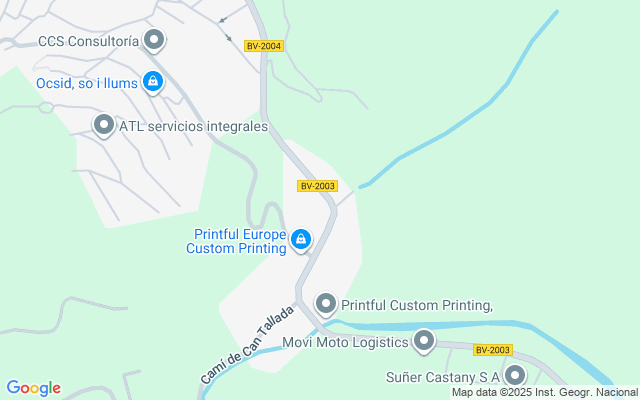Screen dimensions: 640x400
Task: Click the lower right BV-2003 road badge
Action: tap(493, 350)
